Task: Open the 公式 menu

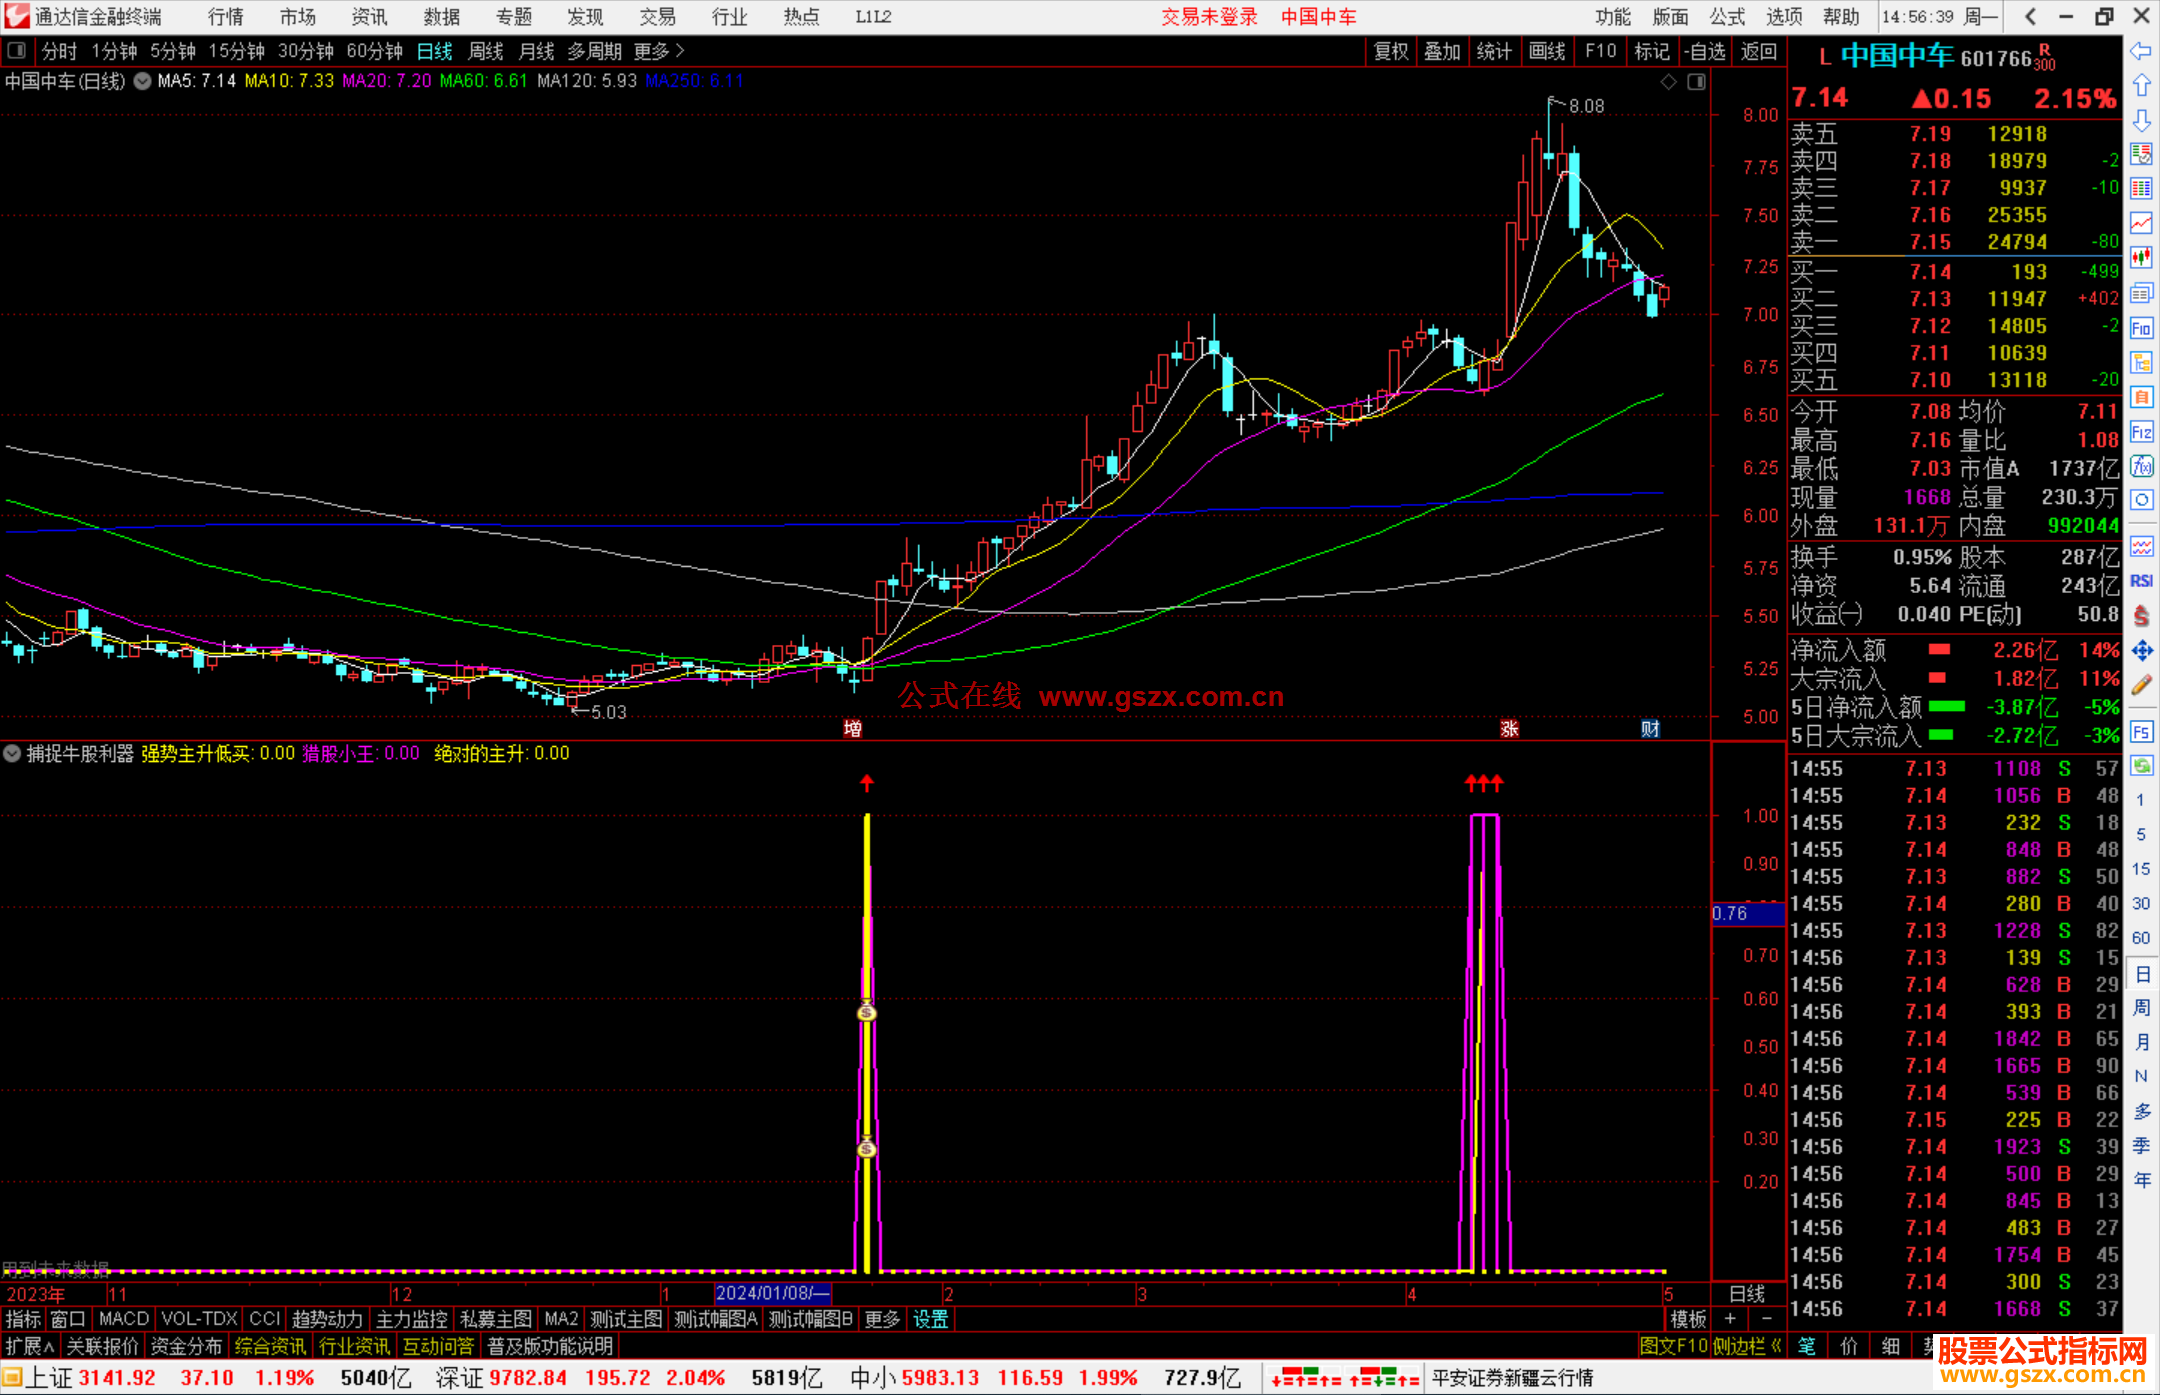Action: pyautogui.click(x=1727, y=16)
